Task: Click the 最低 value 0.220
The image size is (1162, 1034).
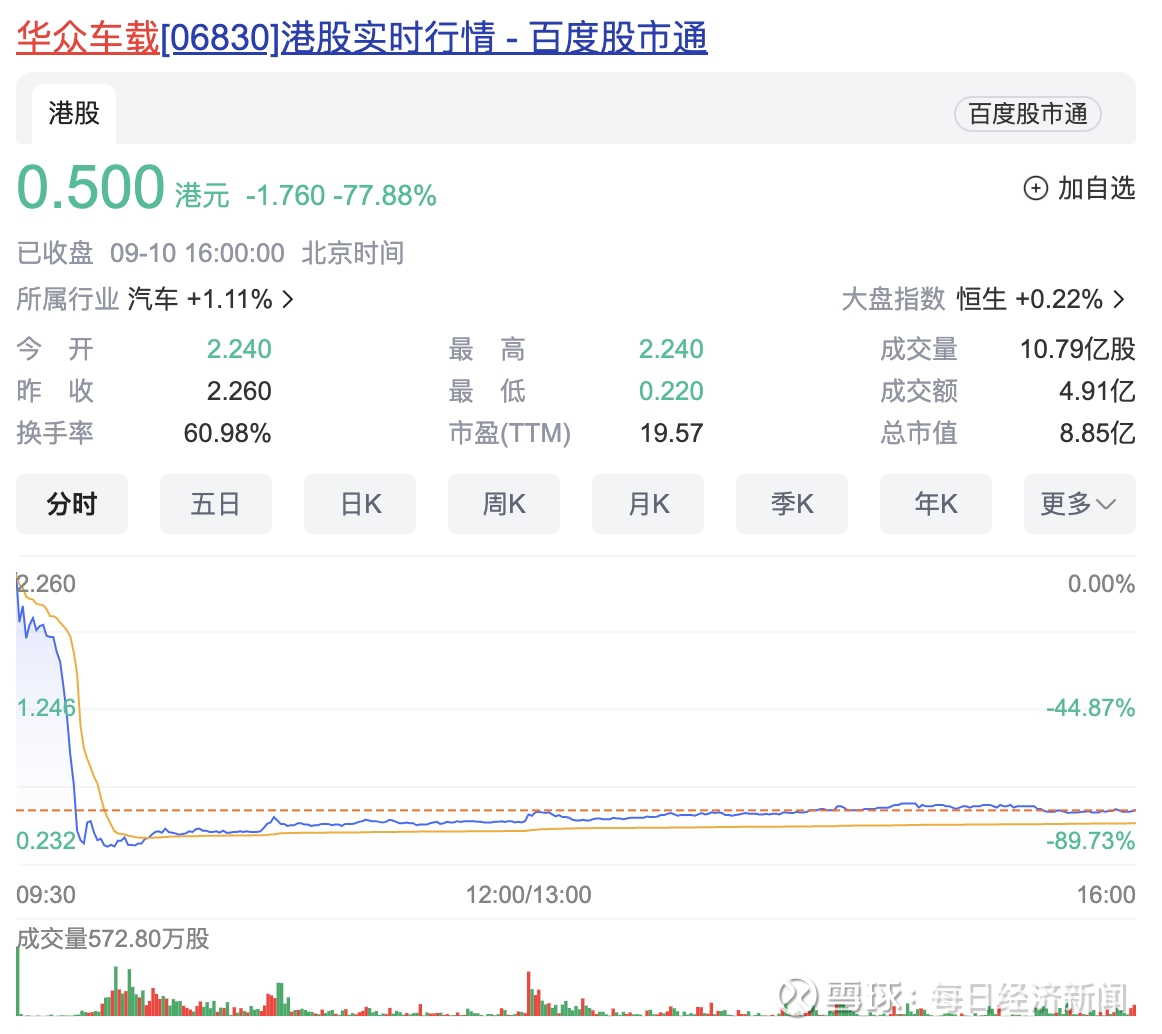Action: tap(671, 391)
